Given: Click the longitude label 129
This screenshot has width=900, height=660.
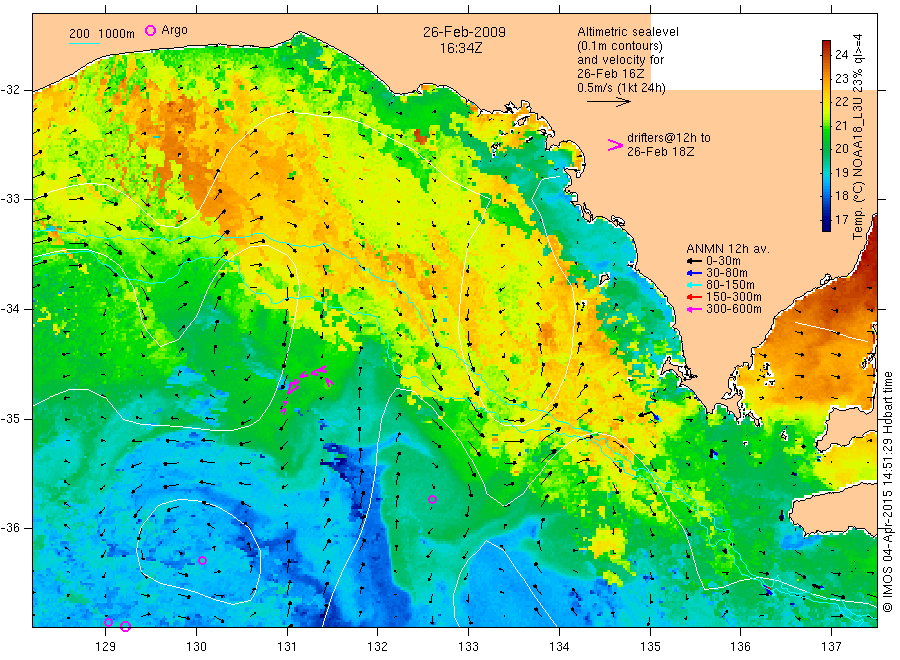Looking at the screenshot, I should coord(106,646).
